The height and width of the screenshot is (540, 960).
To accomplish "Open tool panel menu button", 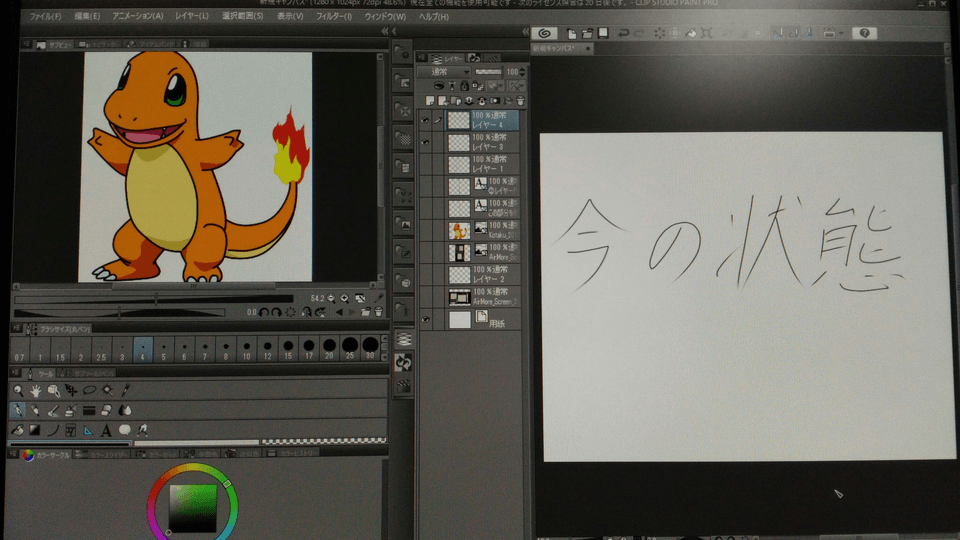I will coord(15,373).
